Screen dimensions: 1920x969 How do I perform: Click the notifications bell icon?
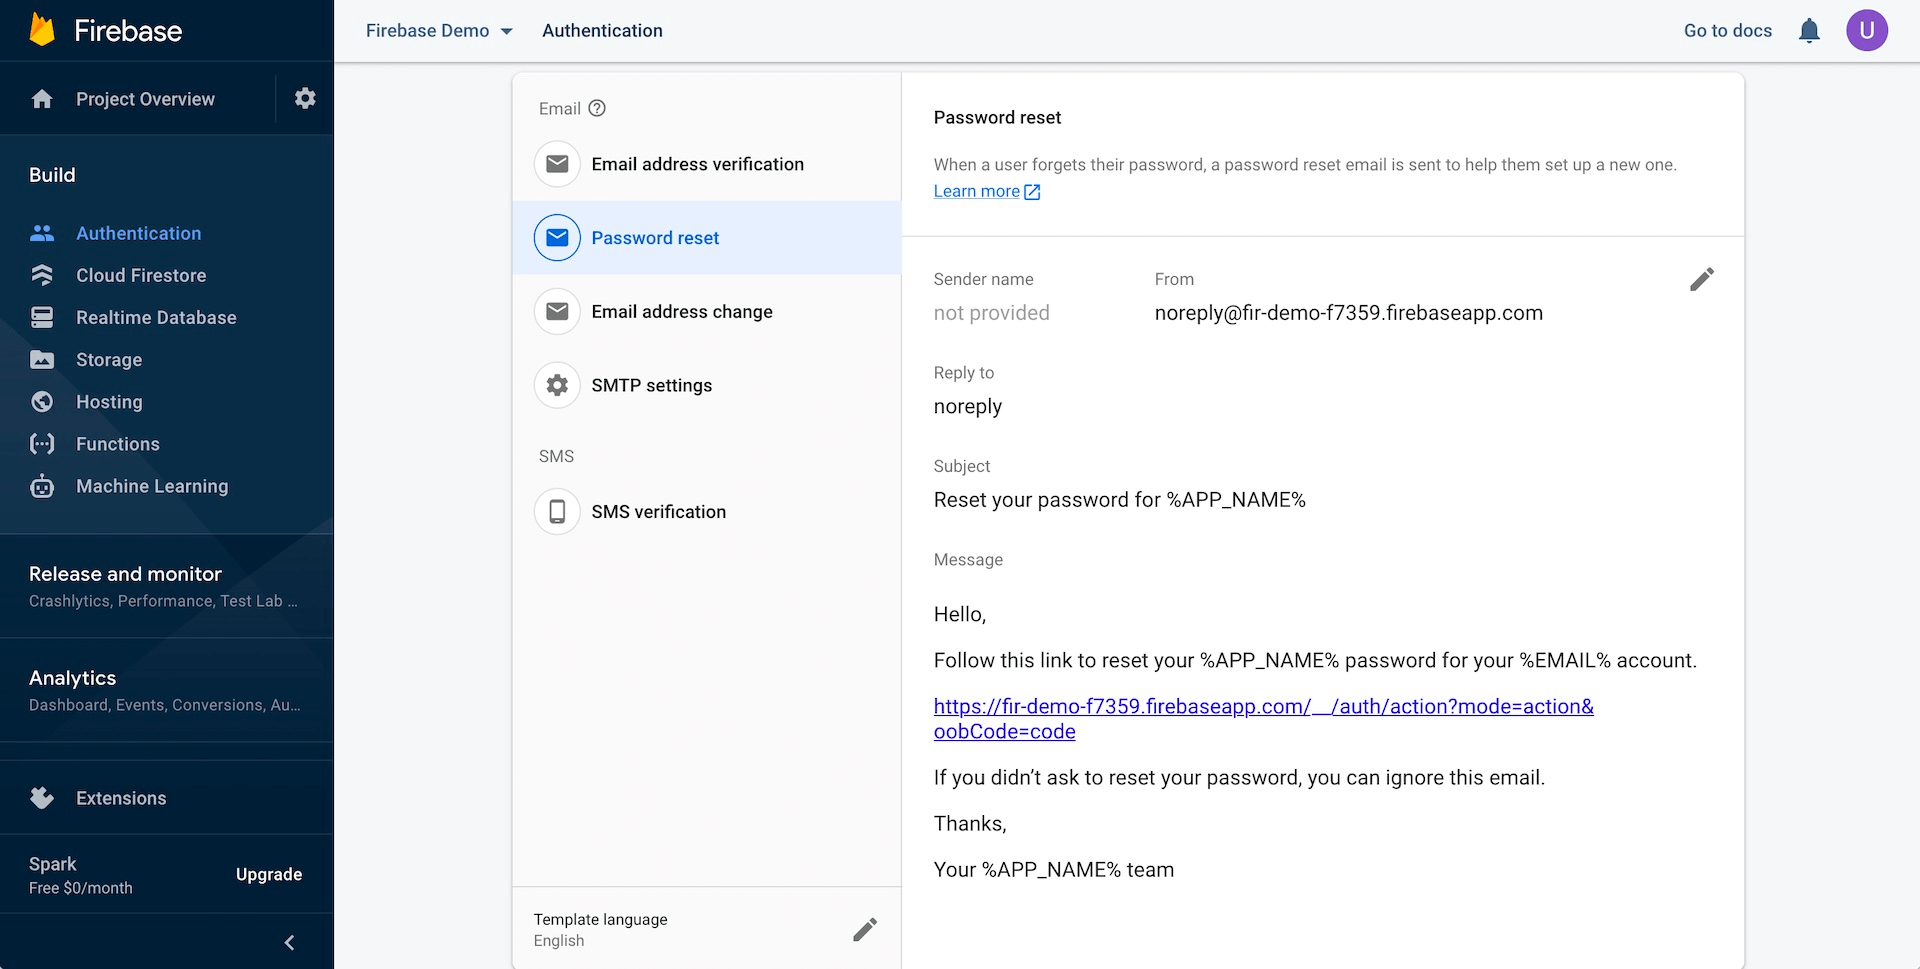click(1809, 31)
